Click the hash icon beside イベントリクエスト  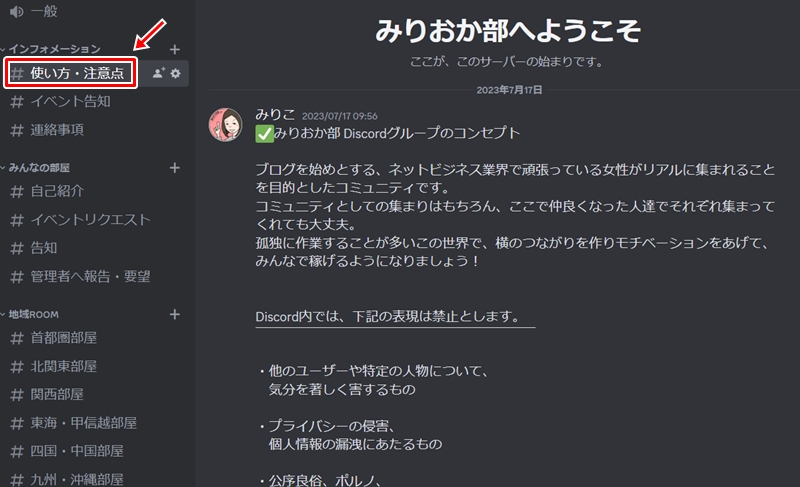coord(17,220)
